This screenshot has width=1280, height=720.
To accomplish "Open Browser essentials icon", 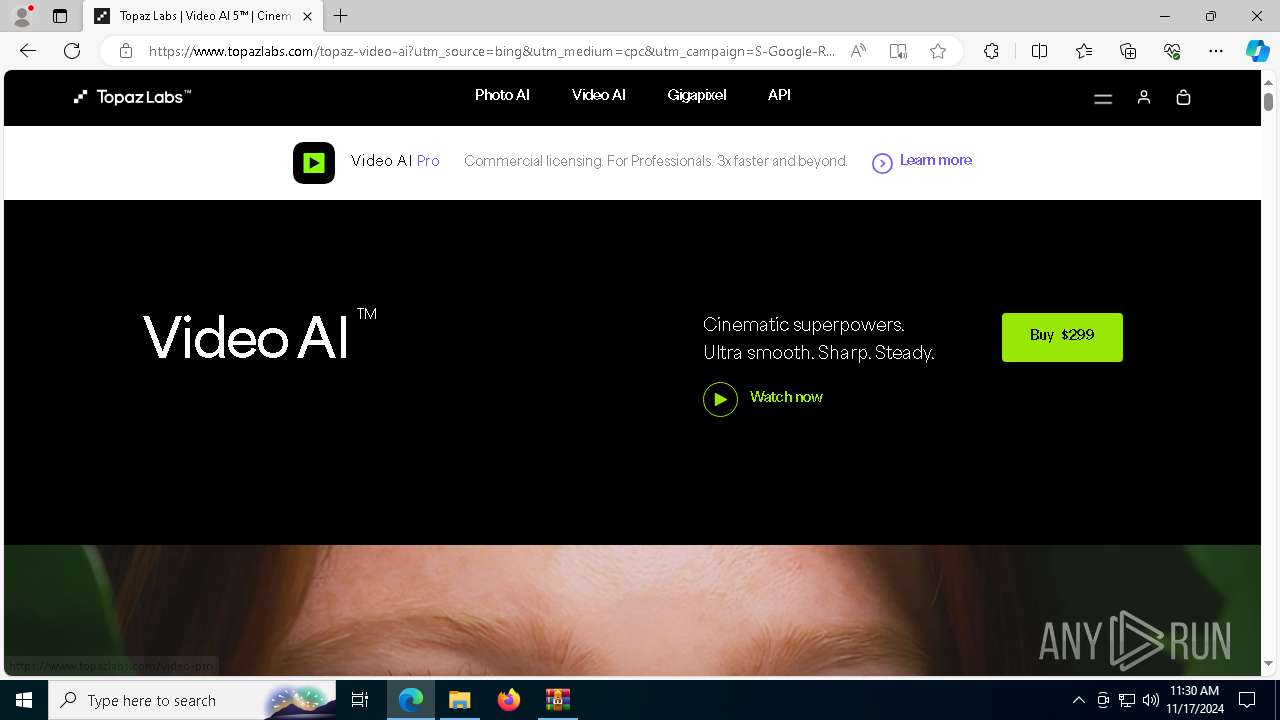I will tap(1172, 51).
